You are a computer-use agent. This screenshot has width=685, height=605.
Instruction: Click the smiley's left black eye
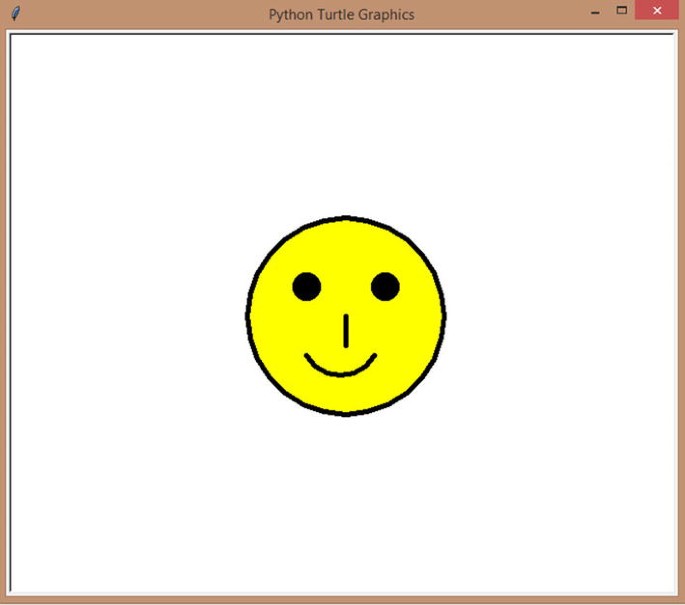307,287
